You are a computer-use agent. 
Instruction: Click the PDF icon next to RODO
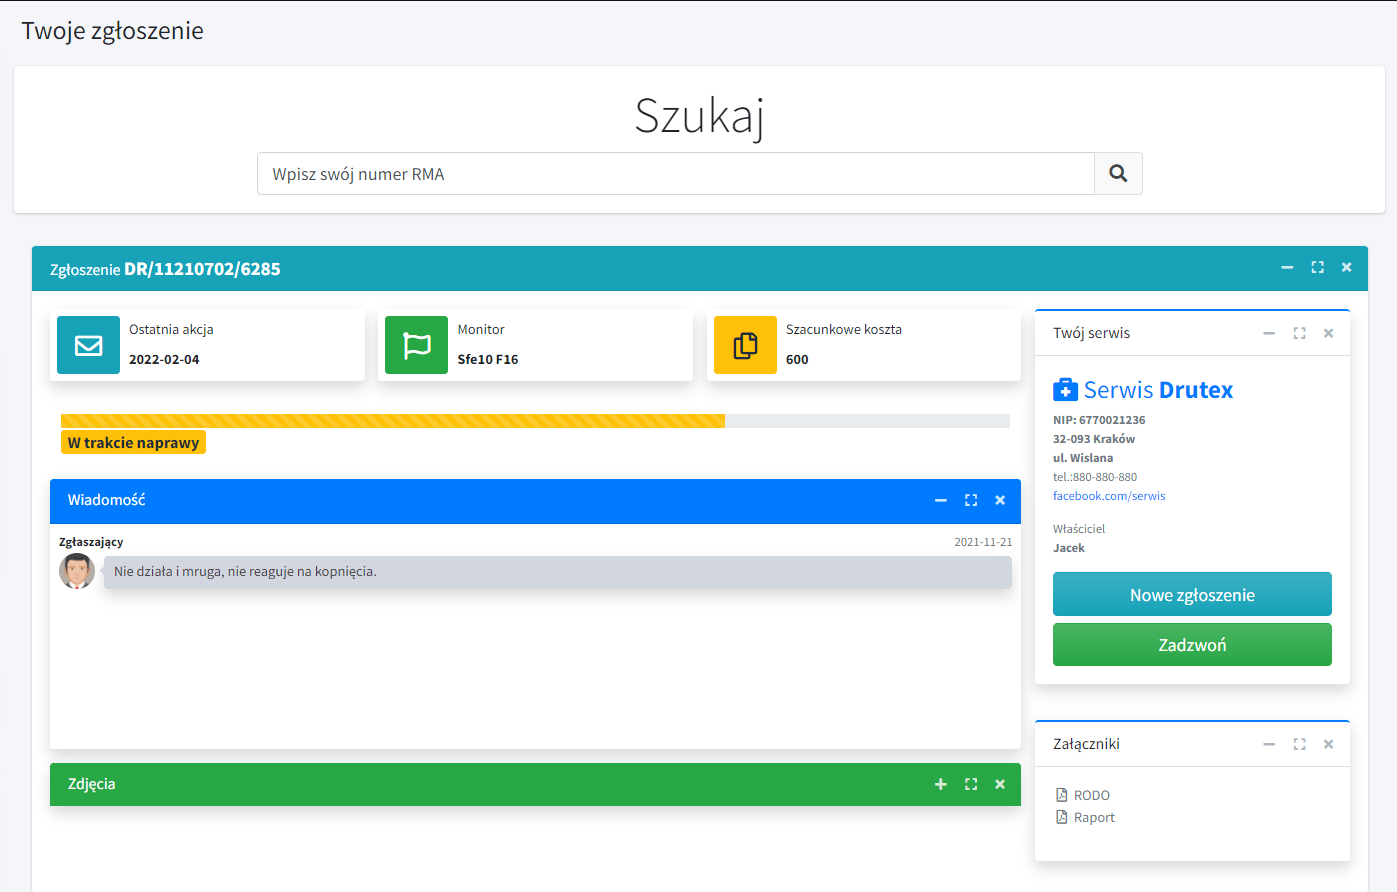[x=1062, y=795]
